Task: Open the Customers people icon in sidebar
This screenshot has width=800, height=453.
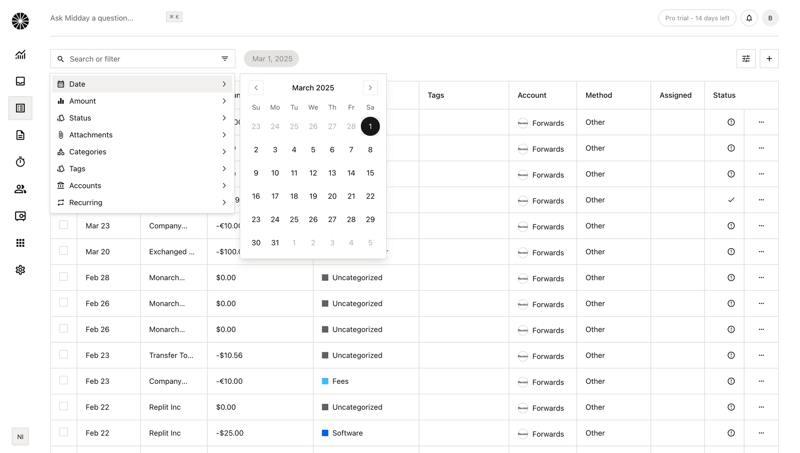Action: 20,189
